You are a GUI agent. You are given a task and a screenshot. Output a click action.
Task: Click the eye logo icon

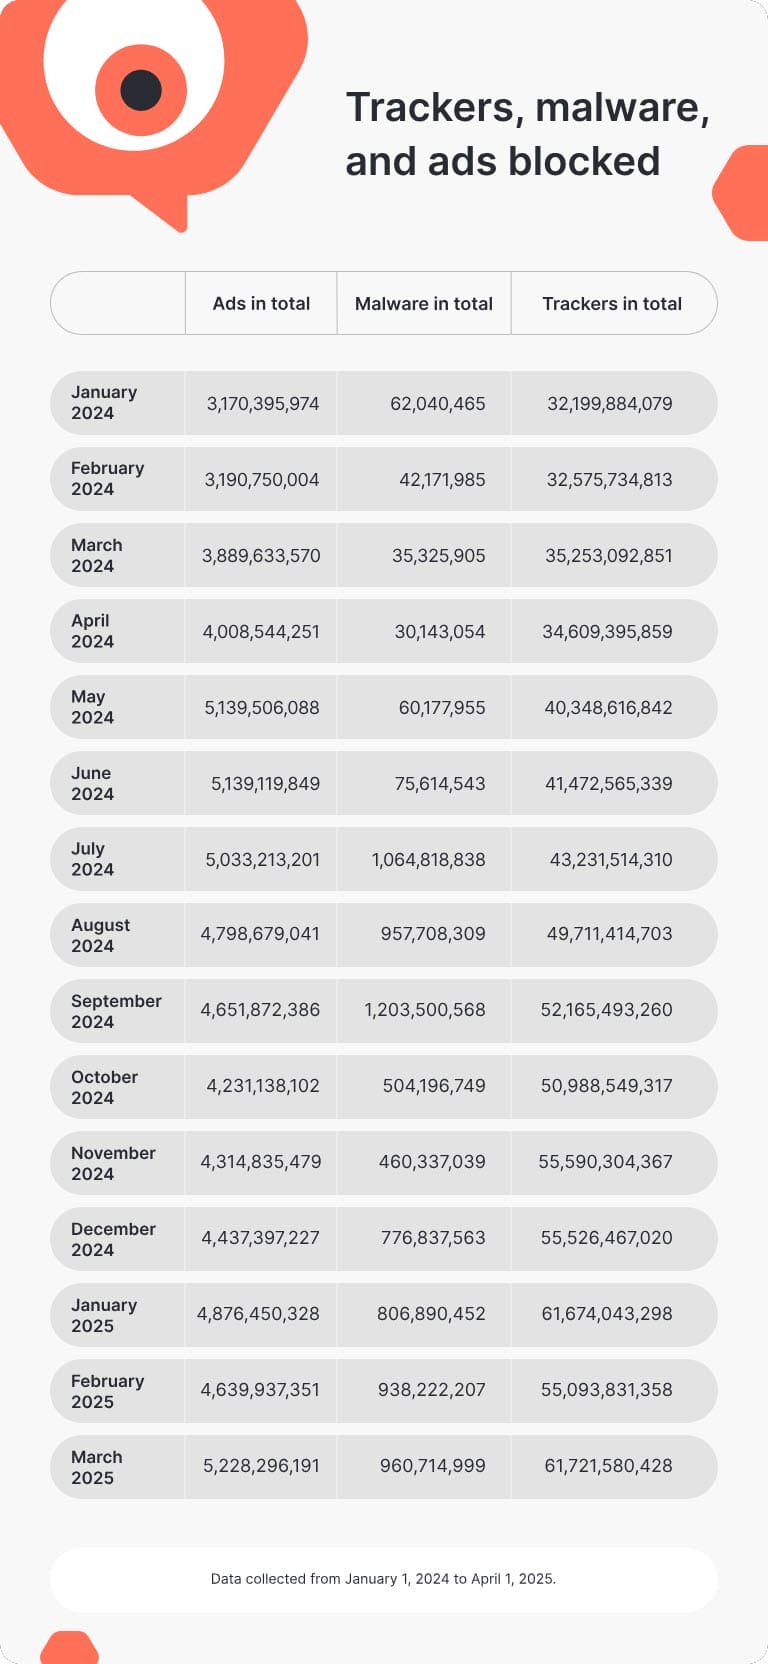[141, 90]
